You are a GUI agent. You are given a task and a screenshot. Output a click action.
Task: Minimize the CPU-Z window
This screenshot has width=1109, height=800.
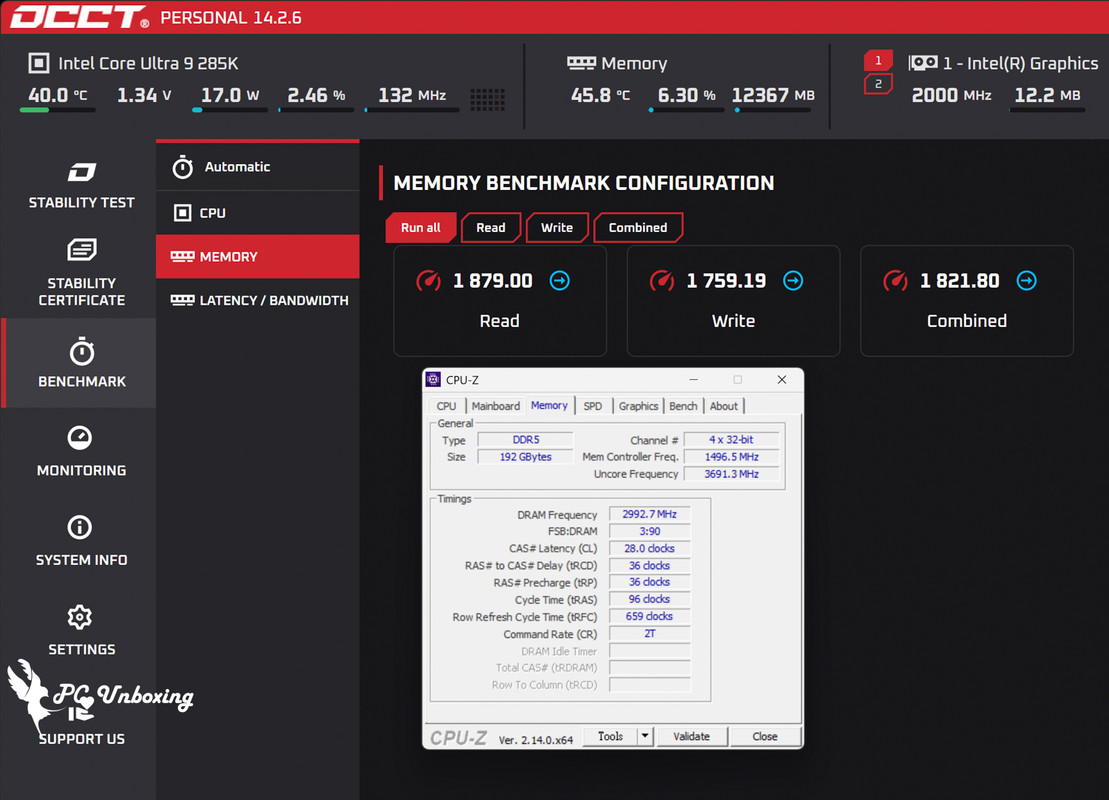[694, 380]
